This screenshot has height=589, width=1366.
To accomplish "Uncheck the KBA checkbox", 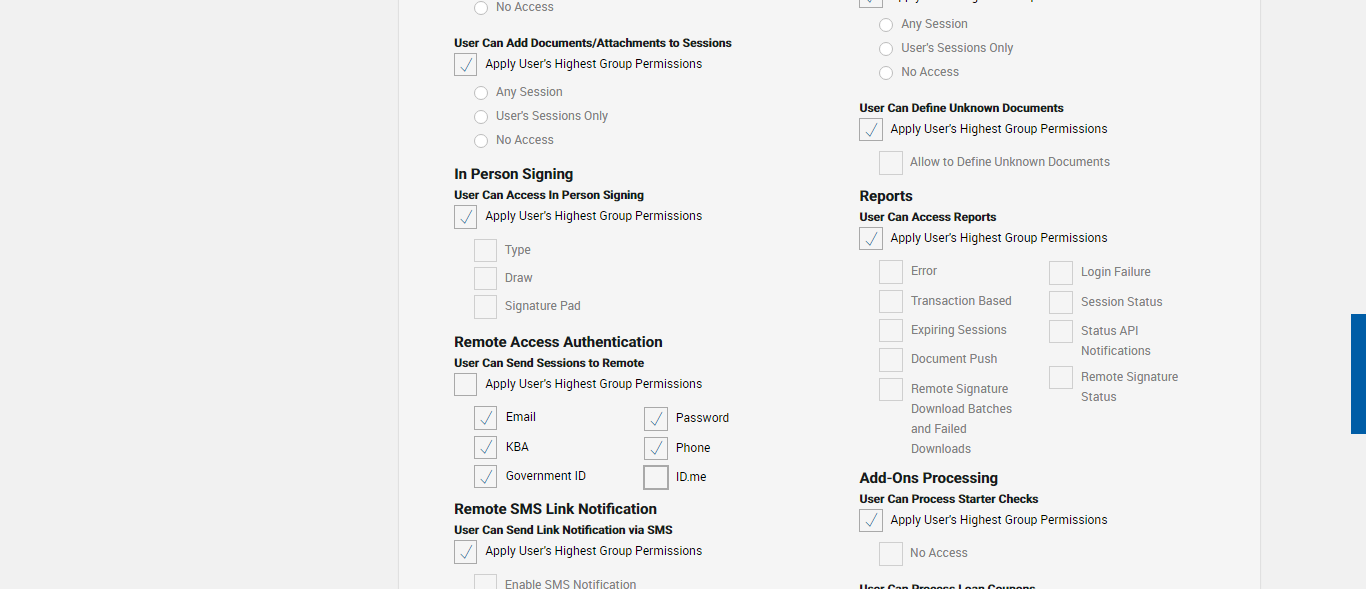I will click(486, 447).
